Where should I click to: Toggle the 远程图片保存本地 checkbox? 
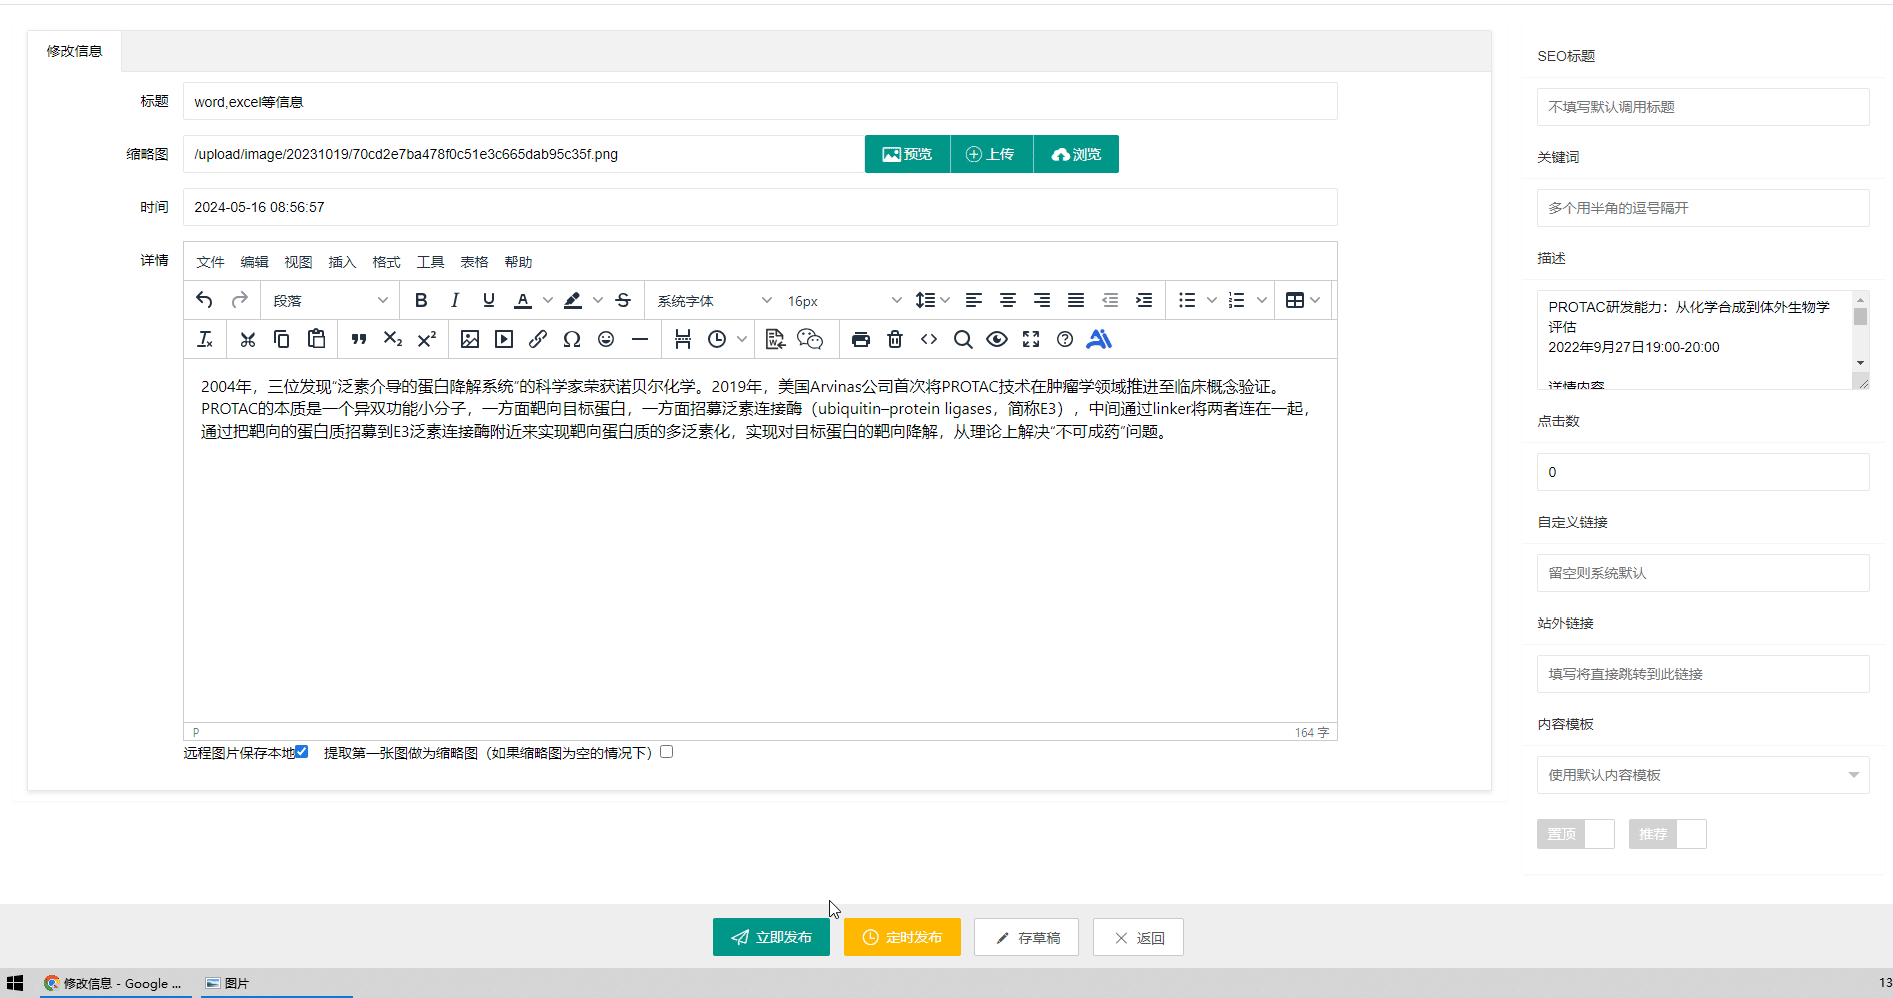pos(301,752)
